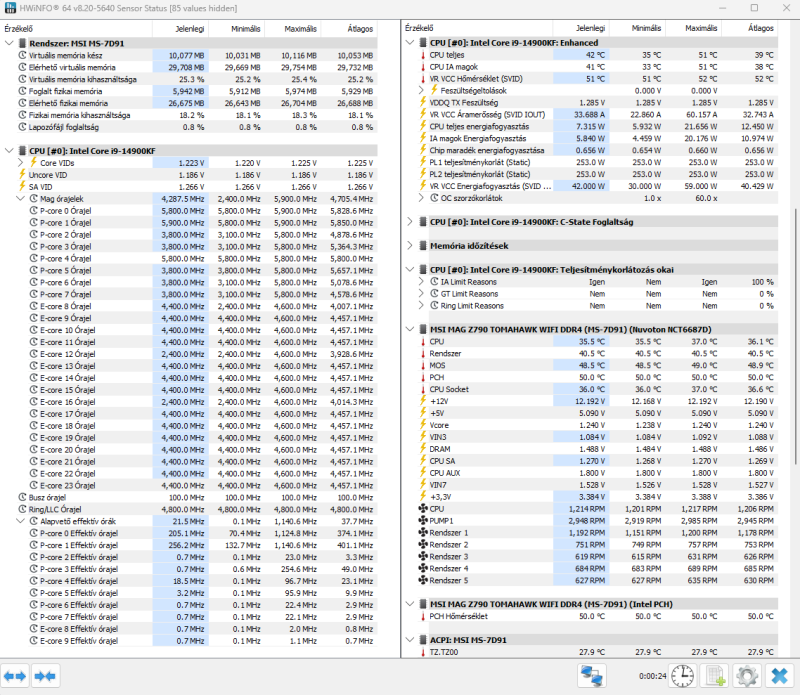Start logging with the sheet plus icon

click(x=714, y=676)
